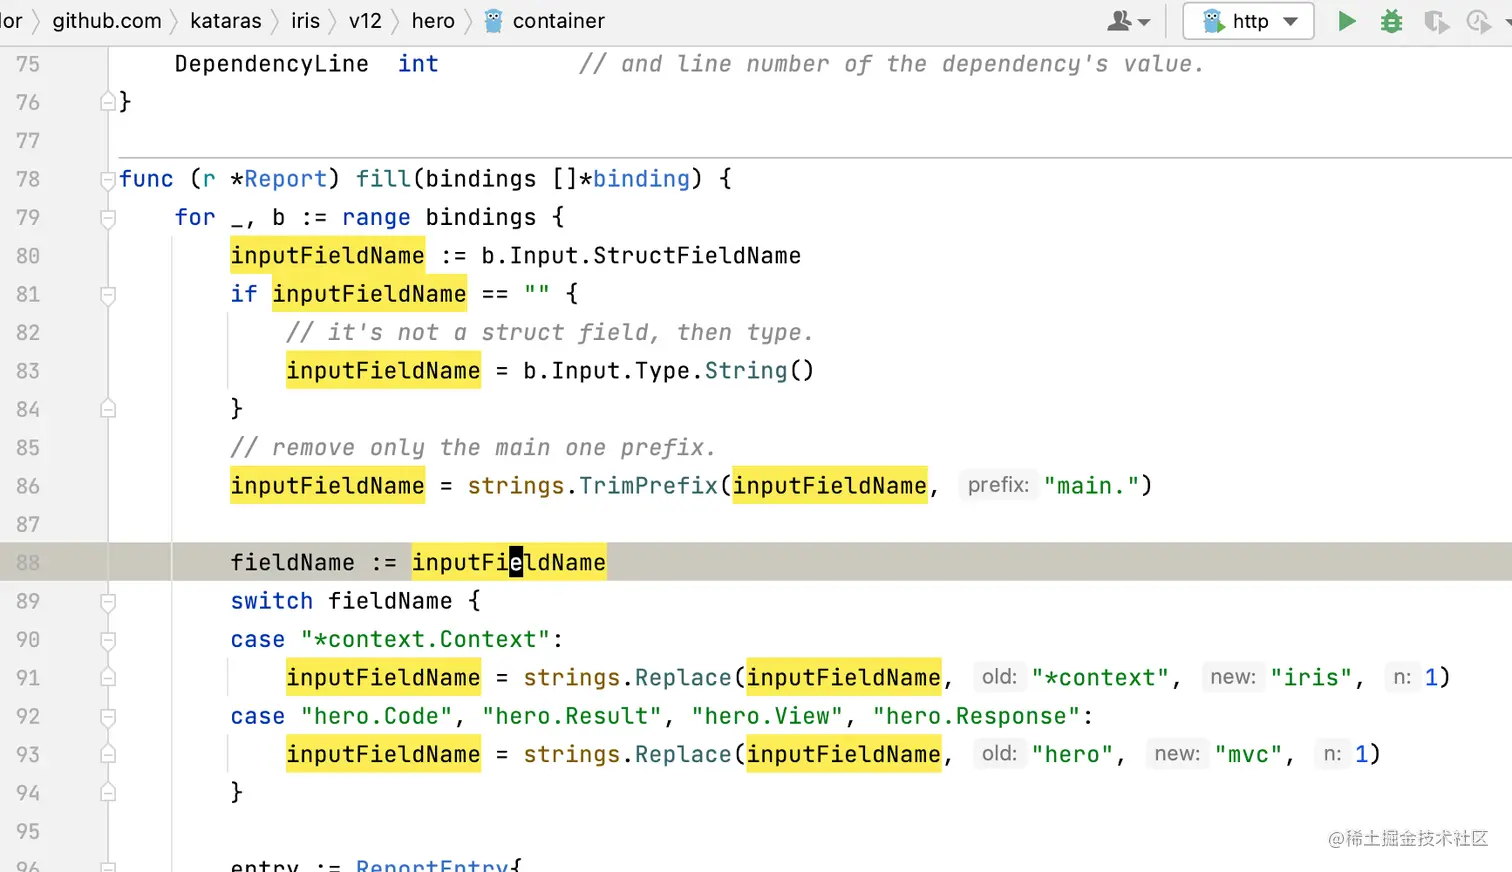Click the range keyword on line 79
The height and width of the screenshot is (872, 1512).
376,218
